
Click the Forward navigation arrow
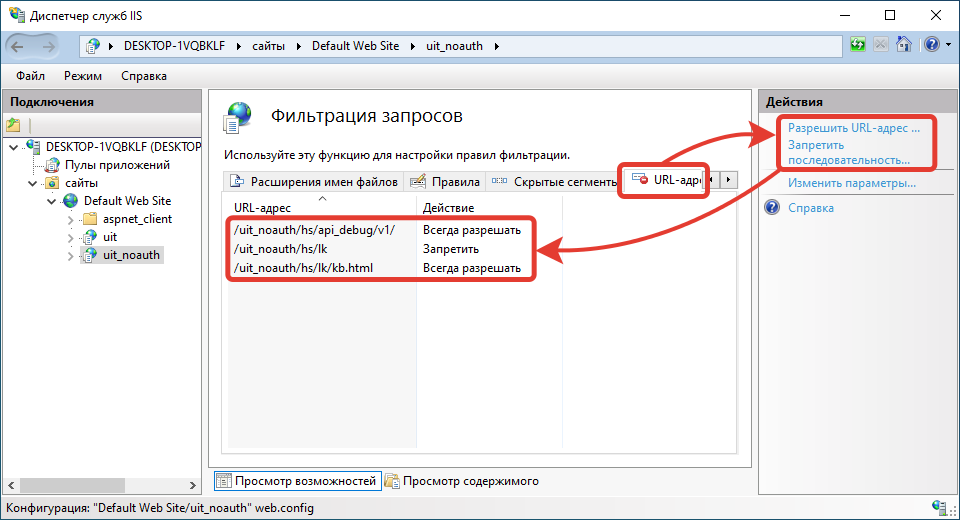48,47
